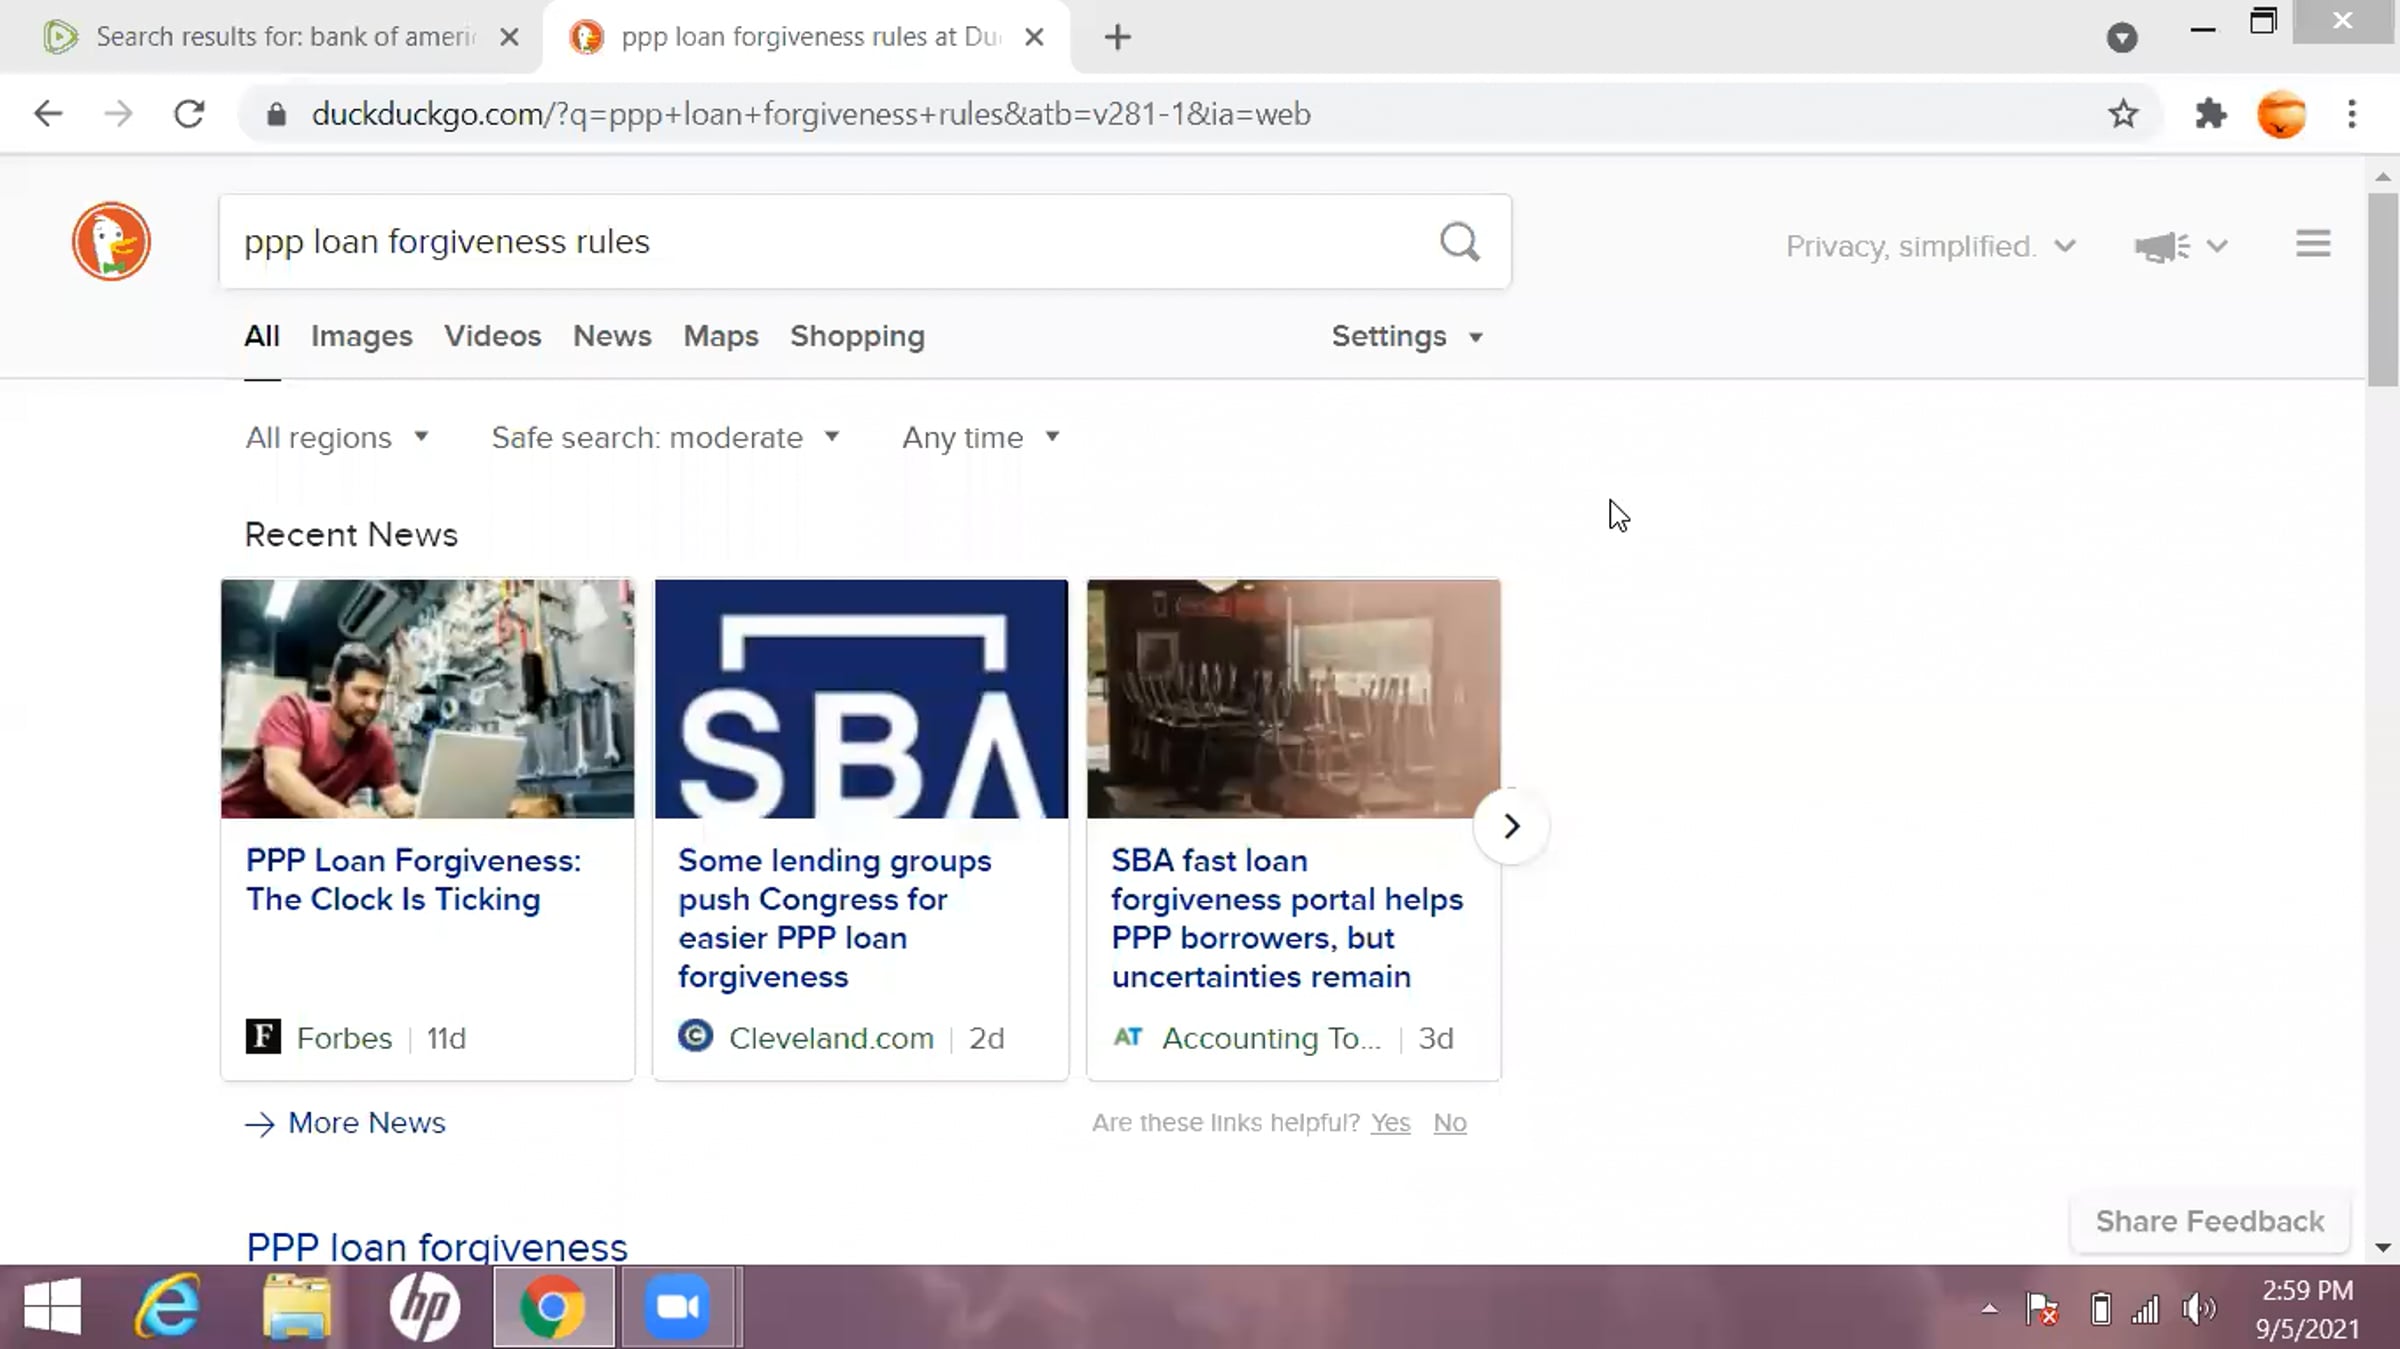Close the bank of america search tab
Screen dimensions: 2400x1349
(x=509, y=37)
